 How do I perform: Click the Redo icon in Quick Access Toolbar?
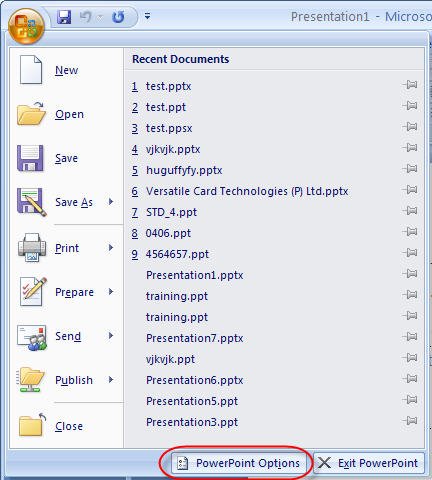click(118, 17)
